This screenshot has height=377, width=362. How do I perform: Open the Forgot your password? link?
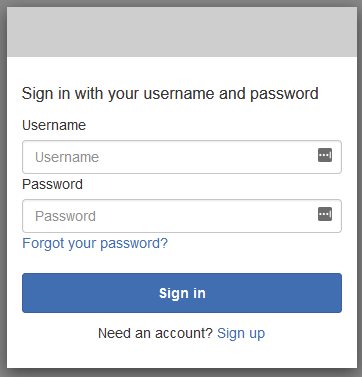pos(95,243)
